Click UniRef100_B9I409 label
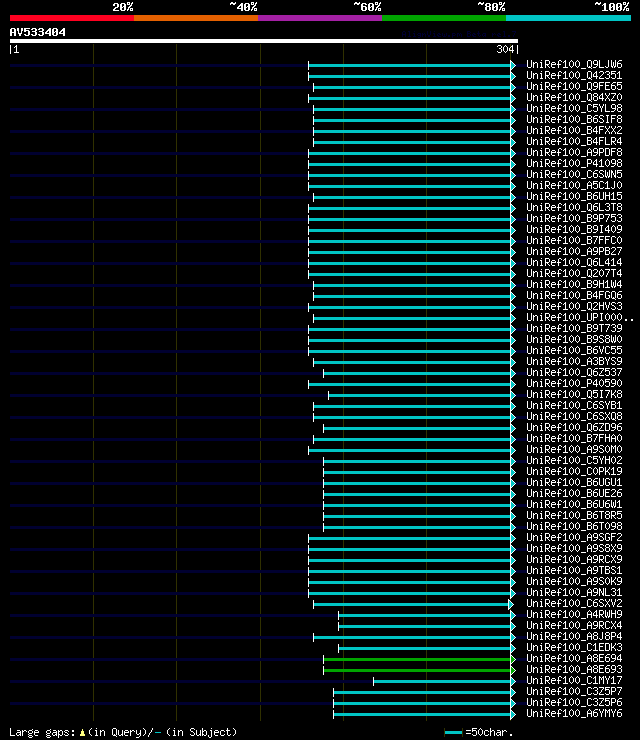Viewport: 640px width, 740px height. 574,229
